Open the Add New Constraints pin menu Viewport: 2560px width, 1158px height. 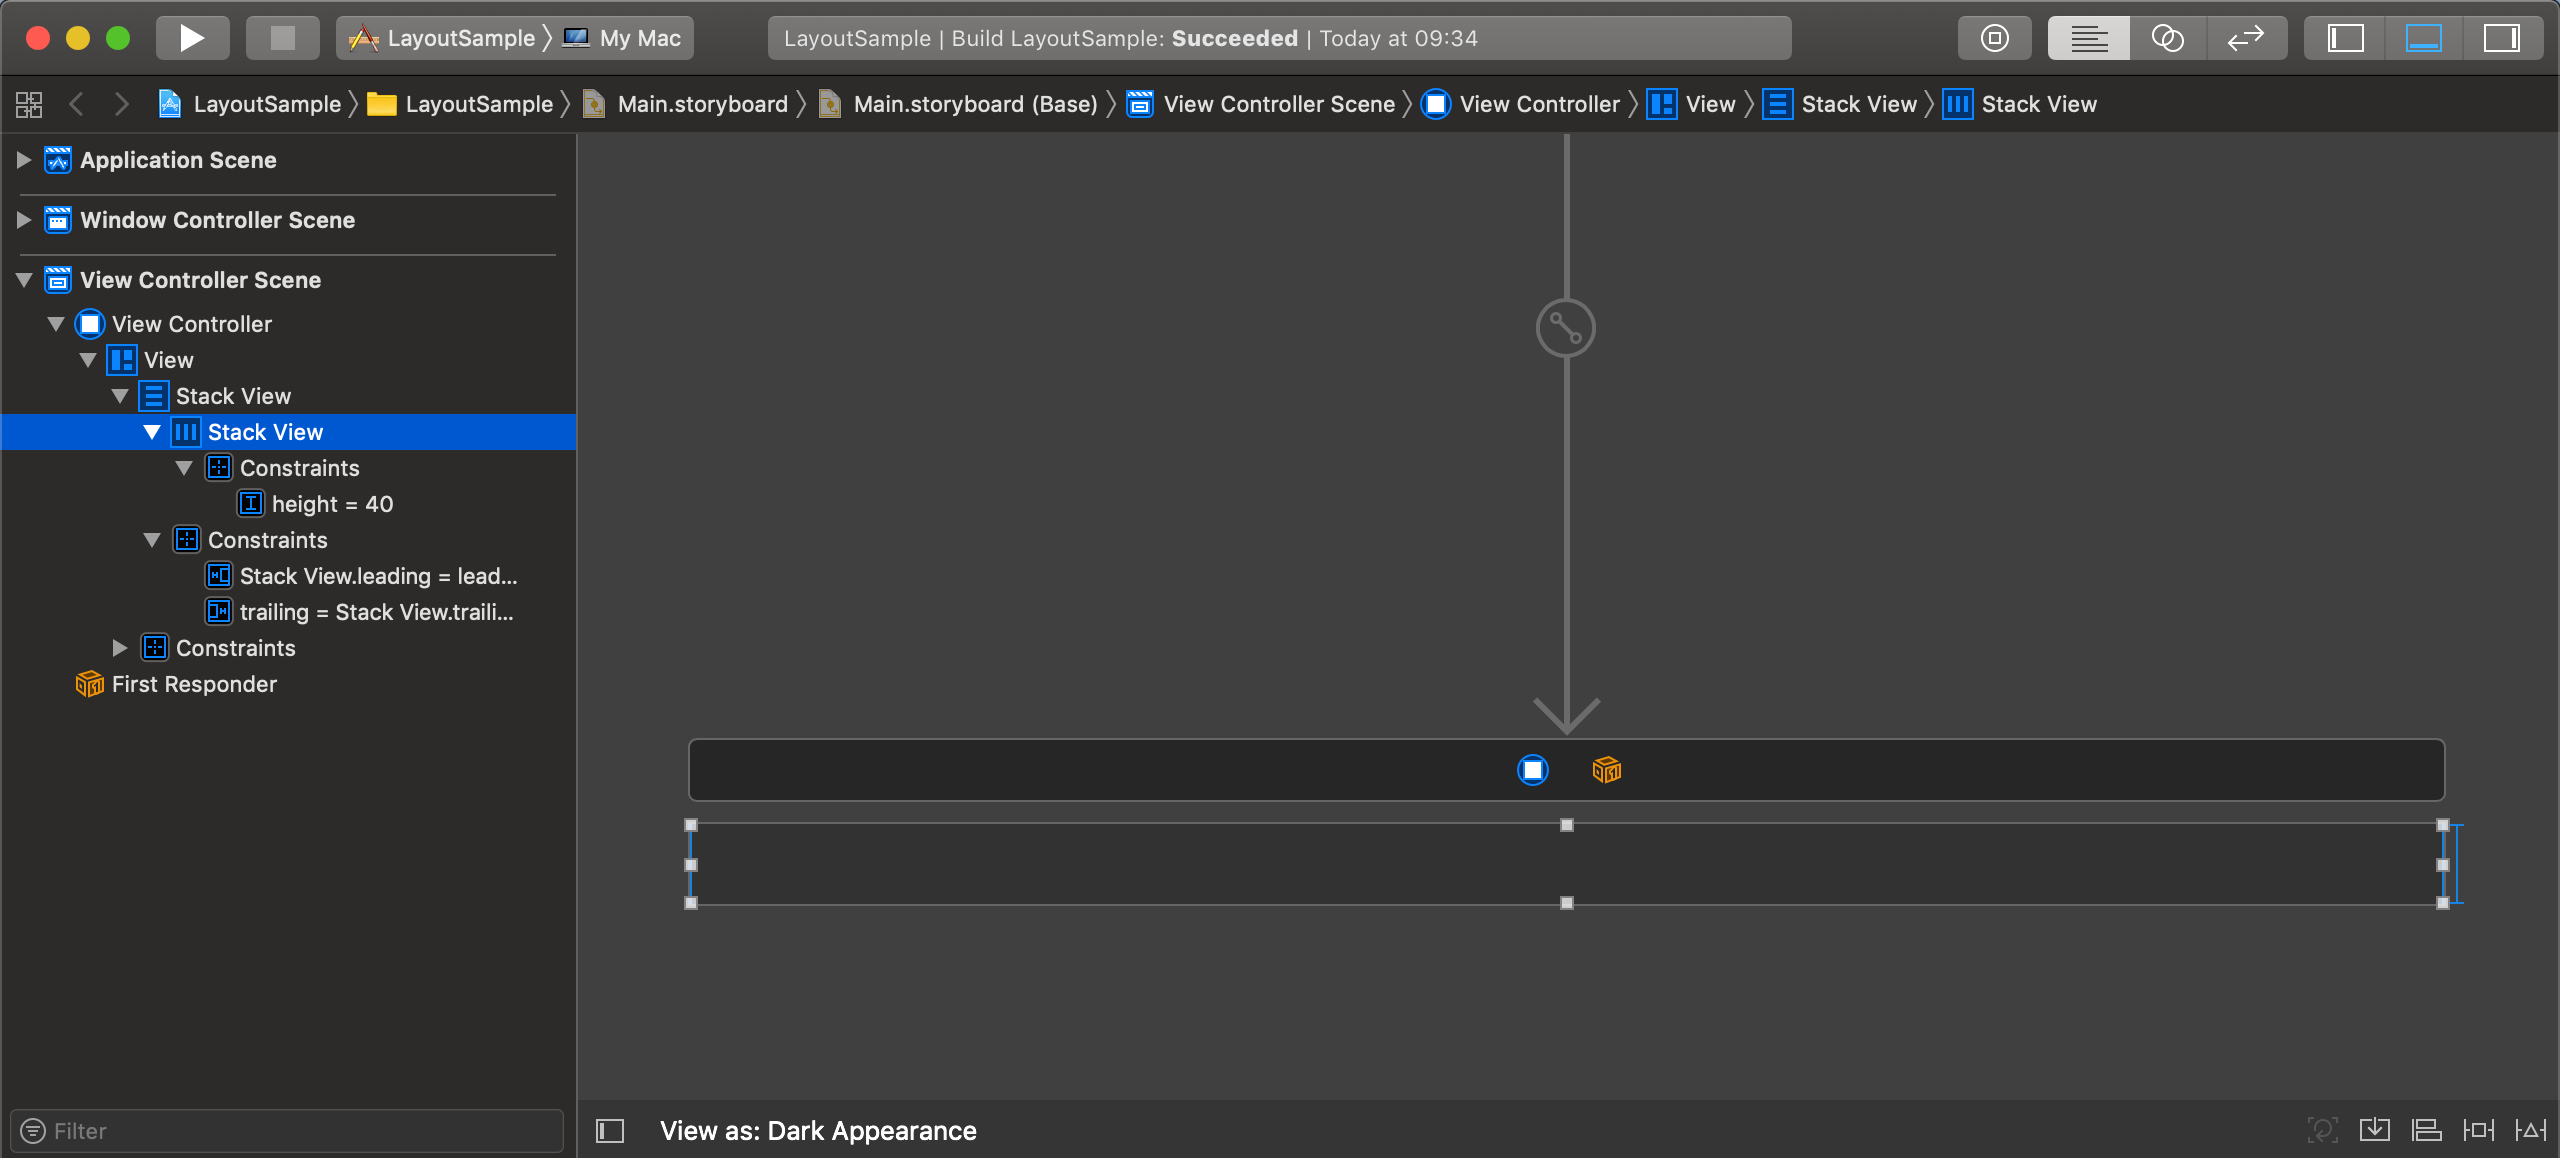(2478, 1130)
